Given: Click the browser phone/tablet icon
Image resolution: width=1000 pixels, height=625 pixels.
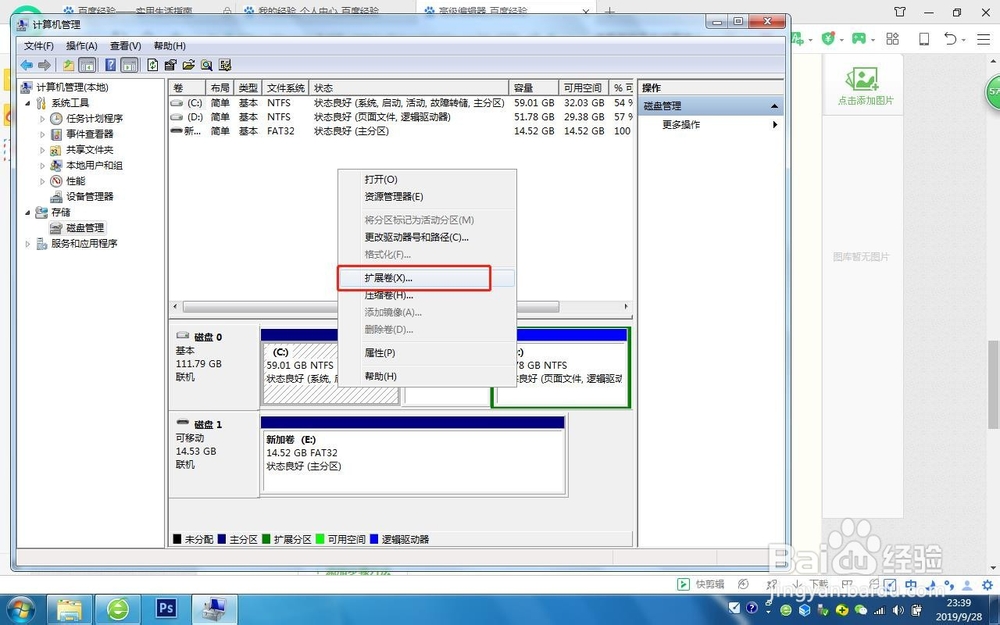Looking at the screenshot, I should tap(923, 39).
